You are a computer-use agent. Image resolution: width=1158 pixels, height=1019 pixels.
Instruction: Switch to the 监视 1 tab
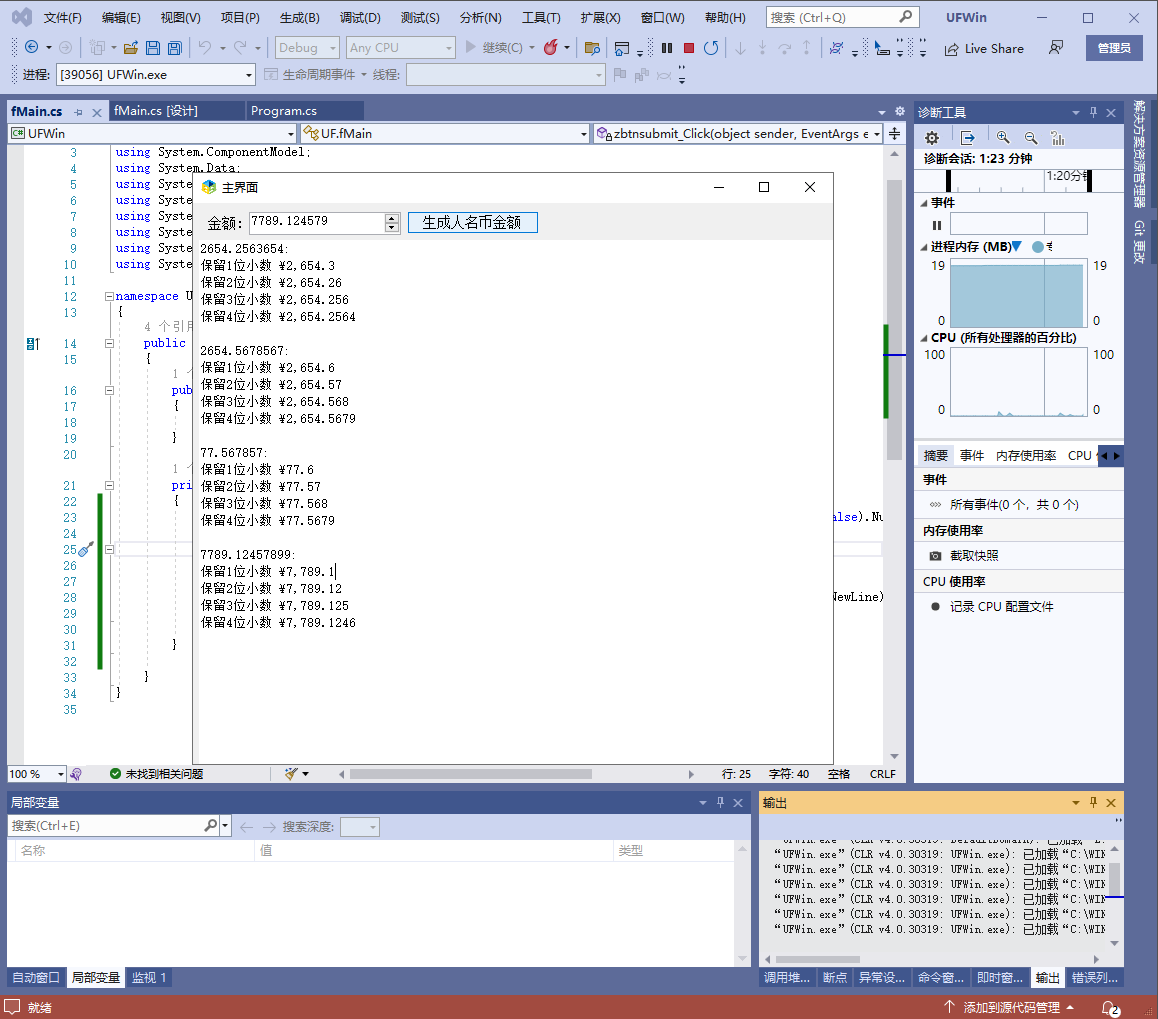tap(148, 978)
